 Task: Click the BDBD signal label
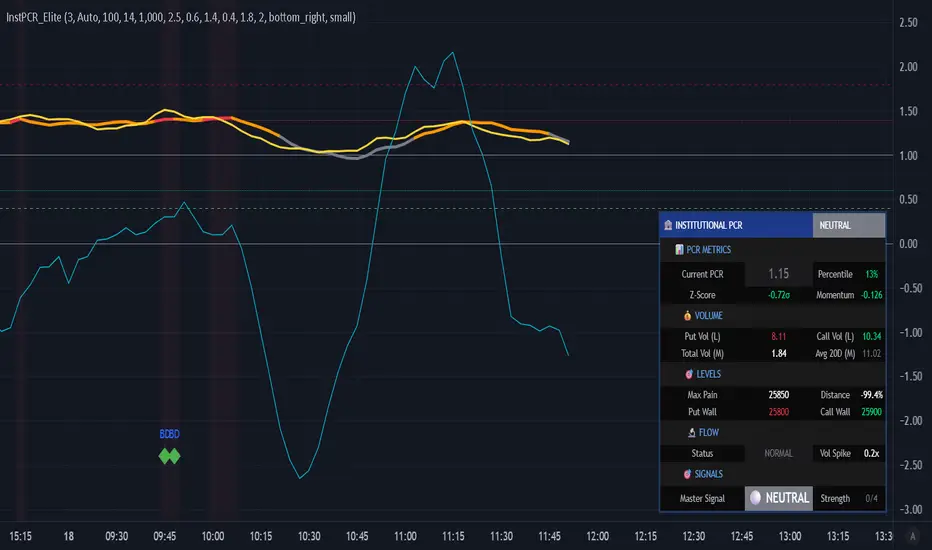click(169, 434)
